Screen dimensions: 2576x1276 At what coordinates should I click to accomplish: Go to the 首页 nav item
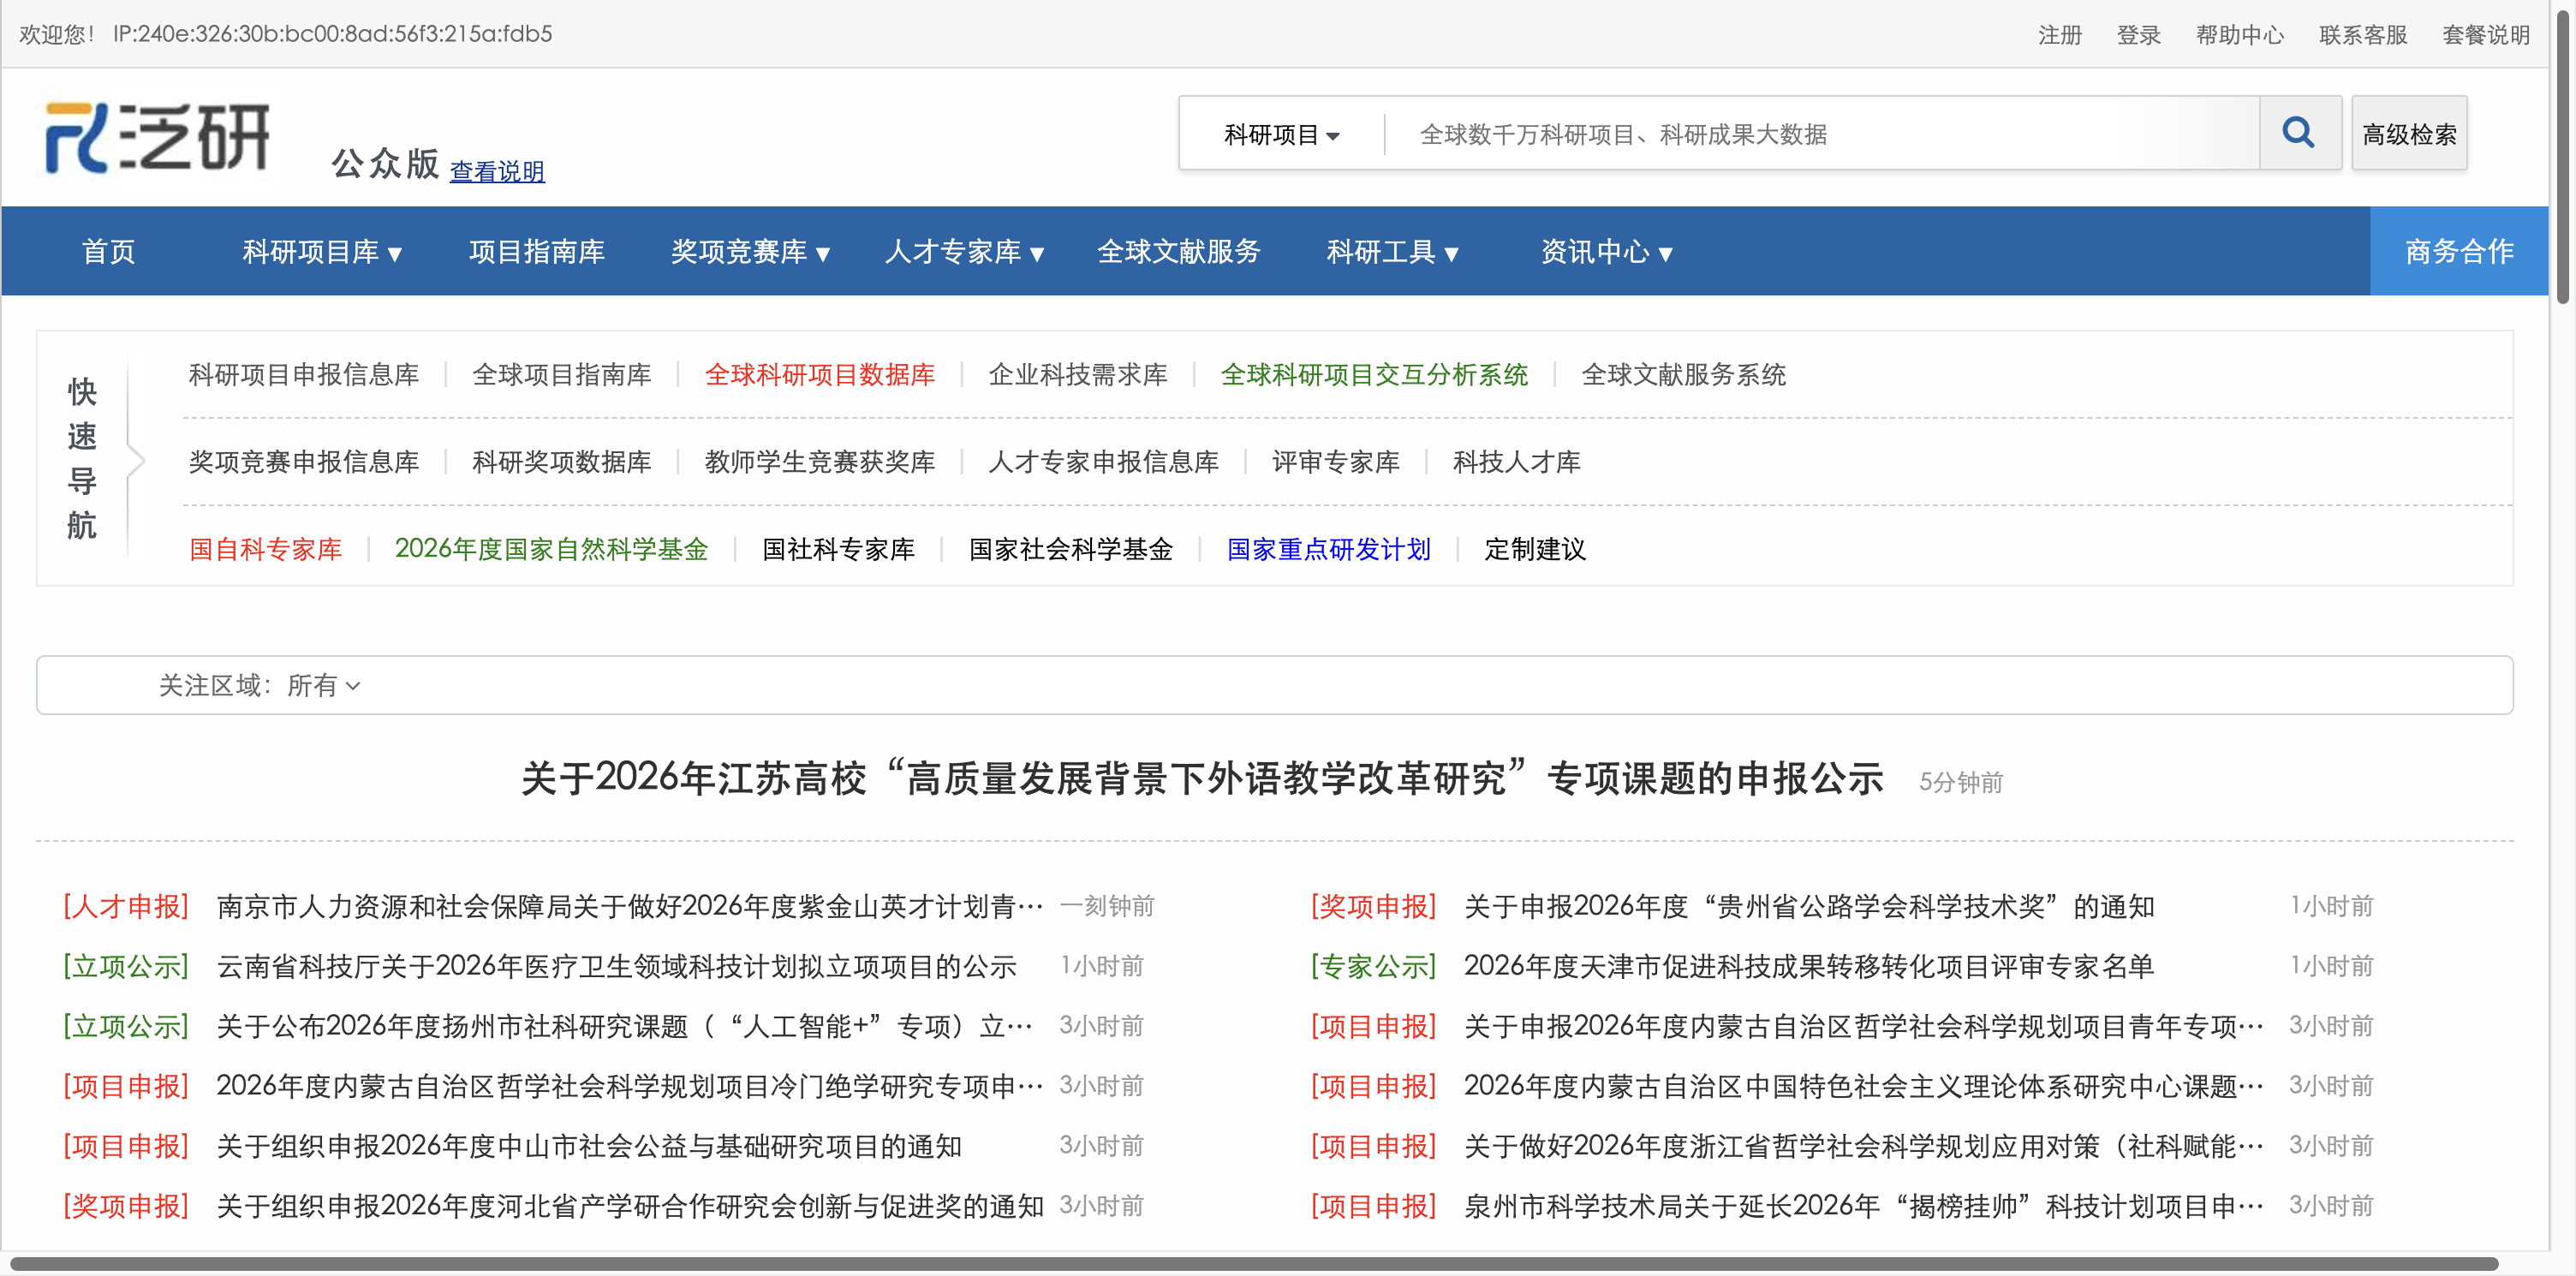109,251
